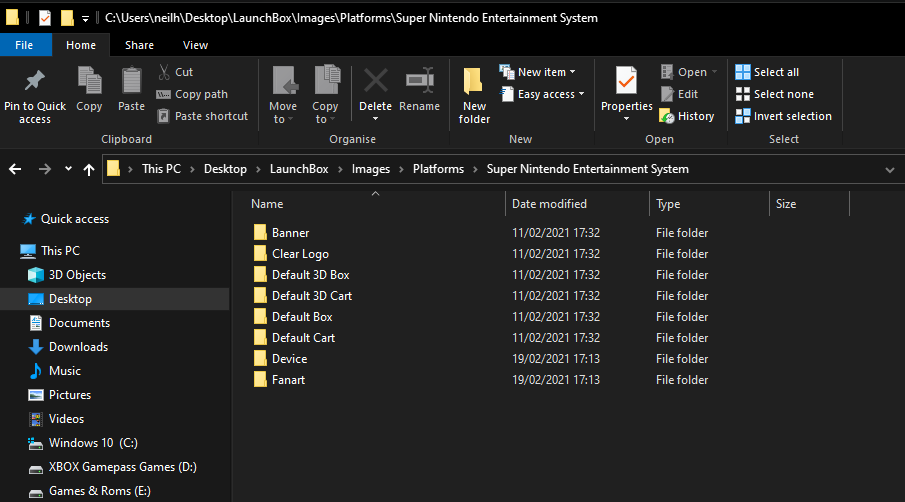905x502 pixels.
Task: Click the Paste clipboard icon
Action: point(131,80)
